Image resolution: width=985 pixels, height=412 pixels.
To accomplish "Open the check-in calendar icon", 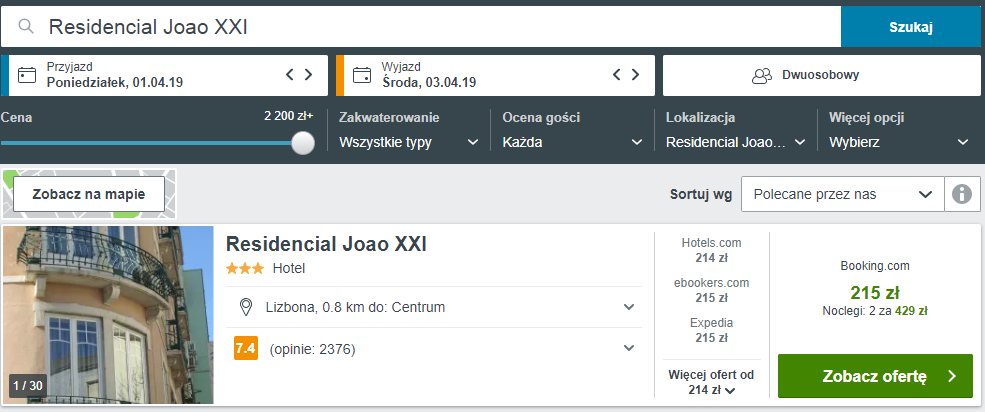I will [x=27, y=75].
